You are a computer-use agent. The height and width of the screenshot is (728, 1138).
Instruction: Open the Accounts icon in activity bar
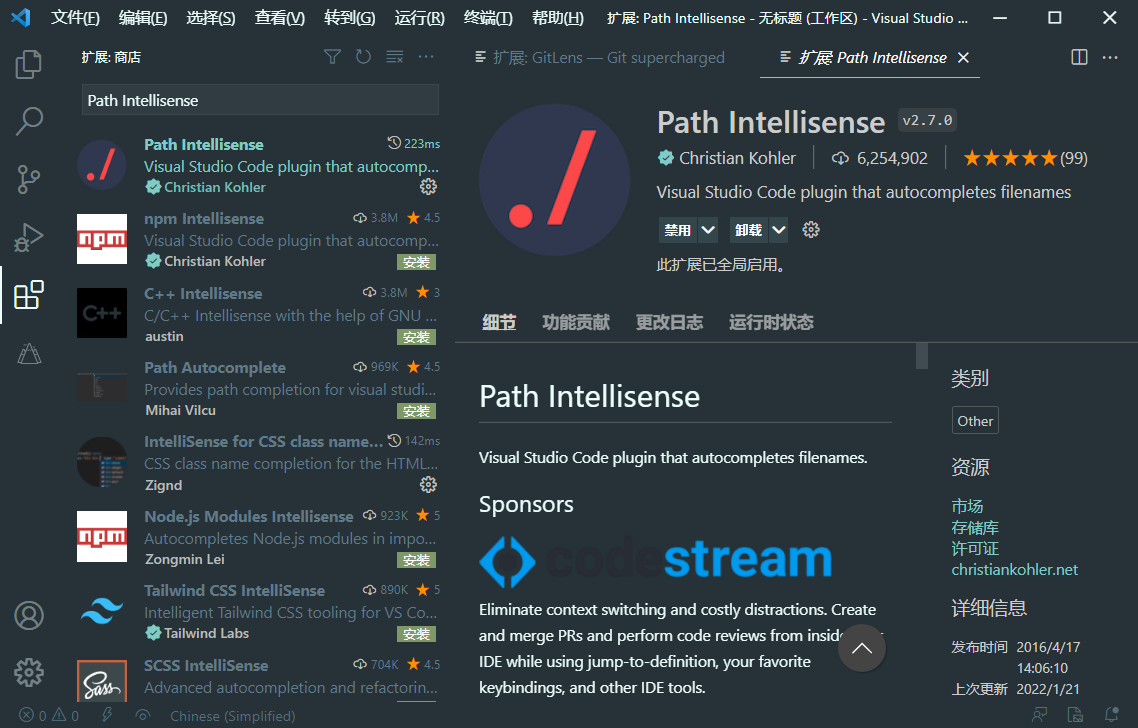tap(29, 615)
